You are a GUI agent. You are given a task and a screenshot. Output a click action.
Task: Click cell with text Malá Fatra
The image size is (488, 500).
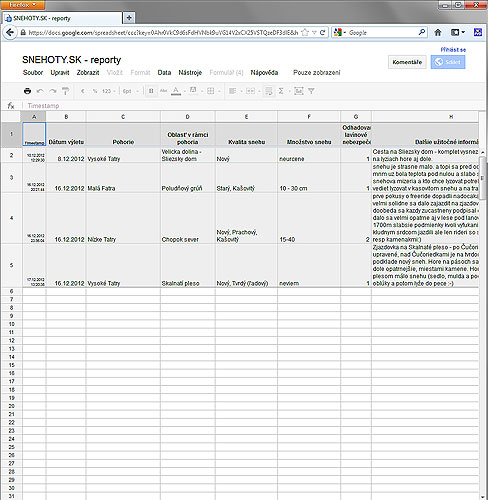[x=123, y=177]
